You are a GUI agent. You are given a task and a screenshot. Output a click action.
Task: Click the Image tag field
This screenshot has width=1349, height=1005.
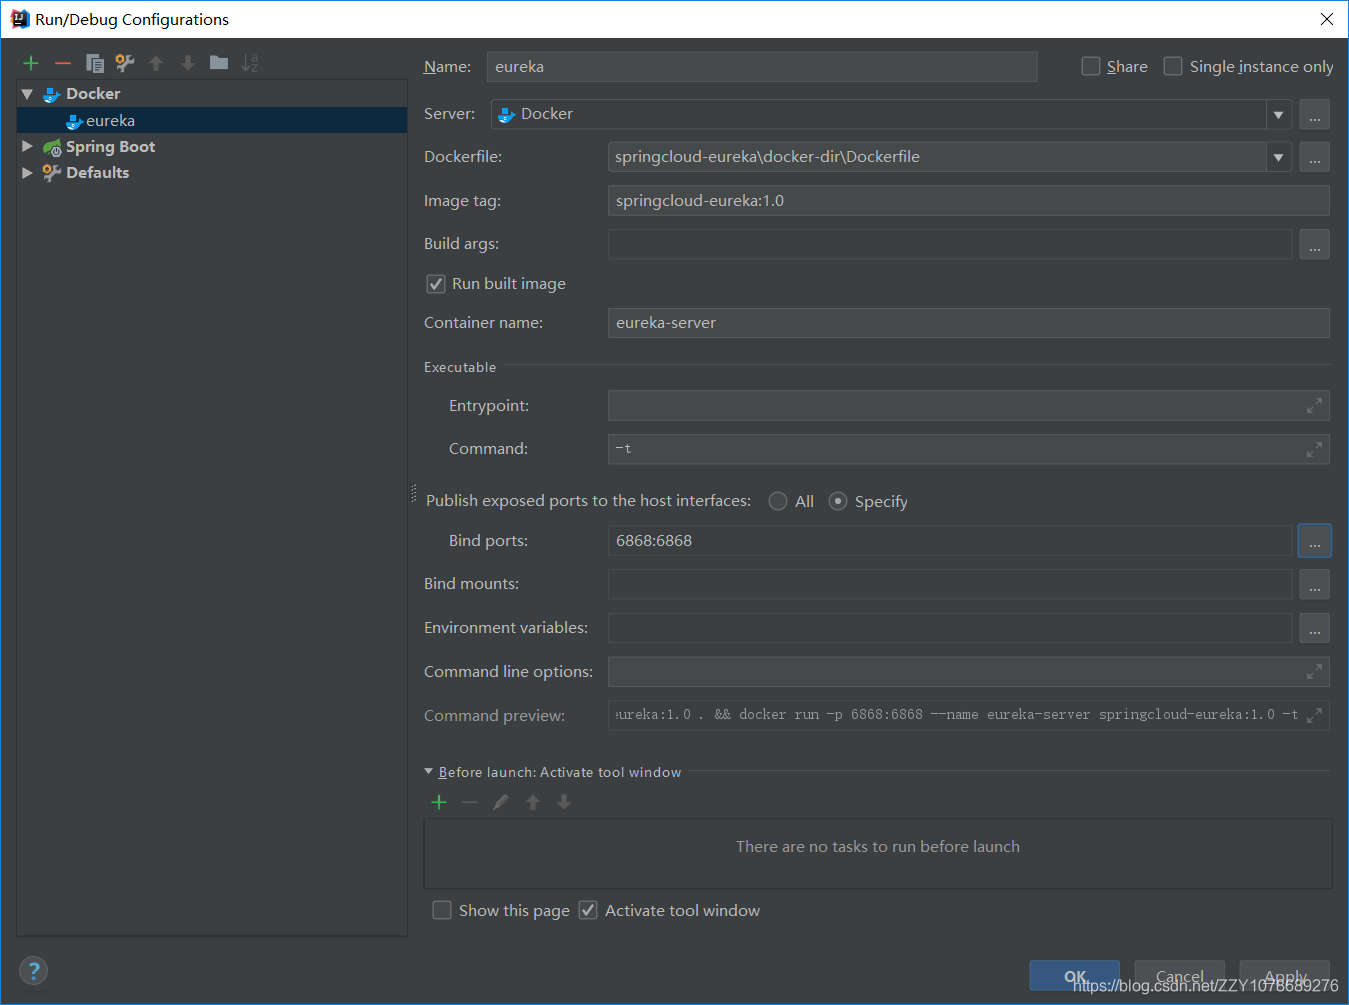point(969,201)
